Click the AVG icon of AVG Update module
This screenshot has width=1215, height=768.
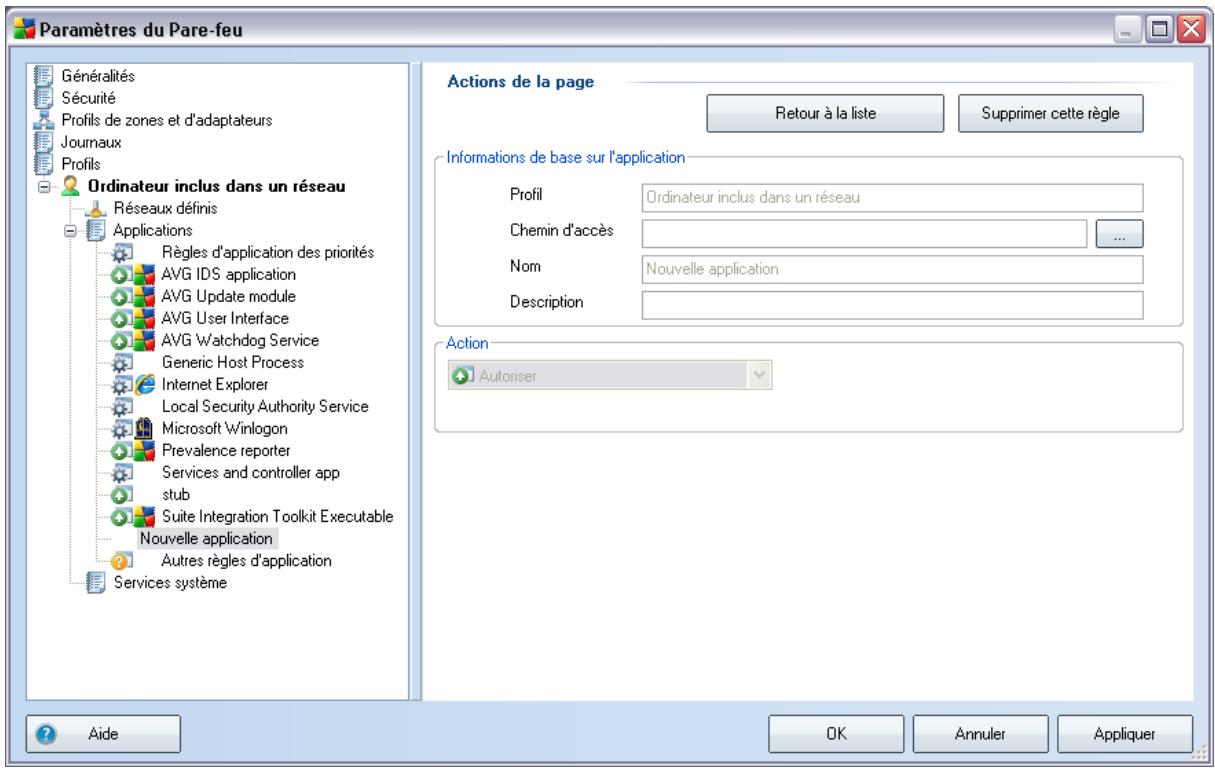tap(145, 296)
